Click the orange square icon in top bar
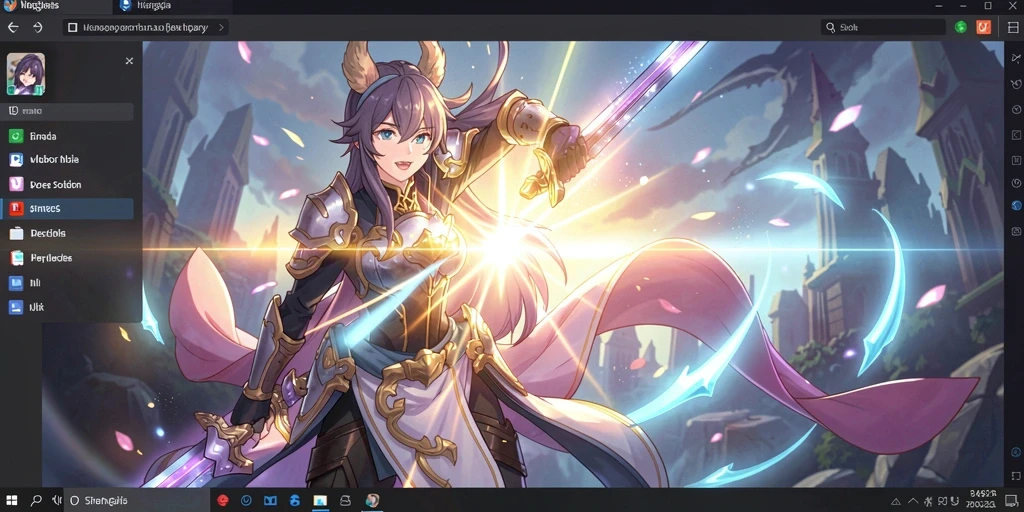The height and width of the screenshot is (512, 1024). [x=984, y=27]
